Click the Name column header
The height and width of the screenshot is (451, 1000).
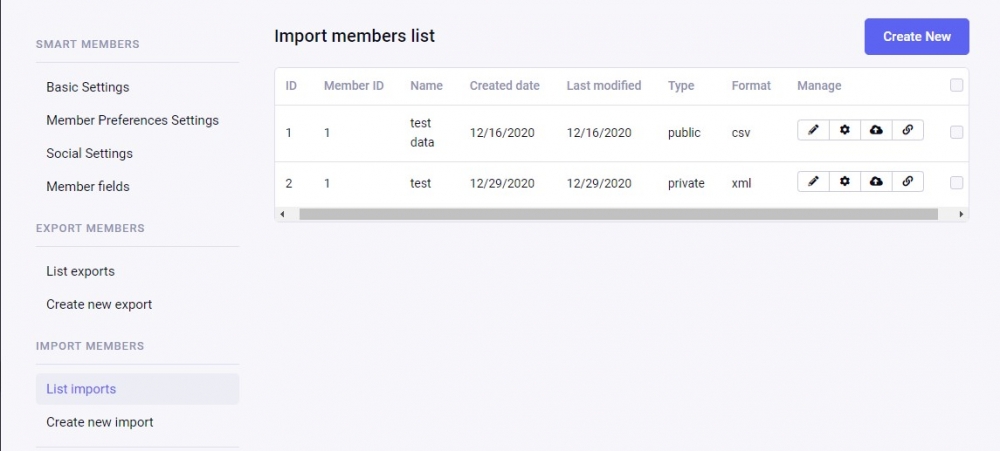click(x=426, y=85)
